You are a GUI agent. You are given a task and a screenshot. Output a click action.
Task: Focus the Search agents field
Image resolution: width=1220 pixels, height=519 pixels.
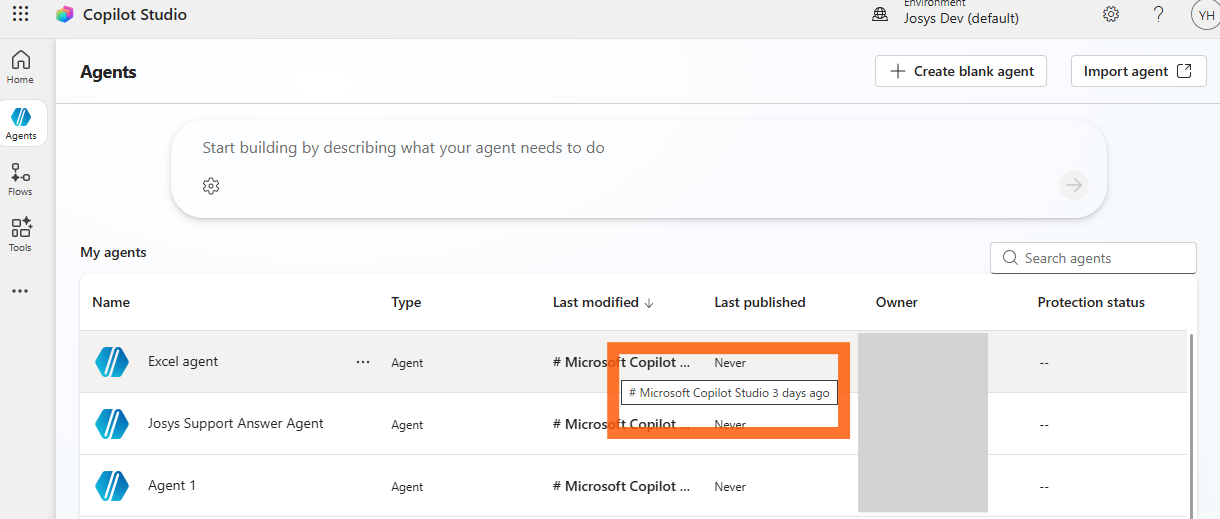1093,258
